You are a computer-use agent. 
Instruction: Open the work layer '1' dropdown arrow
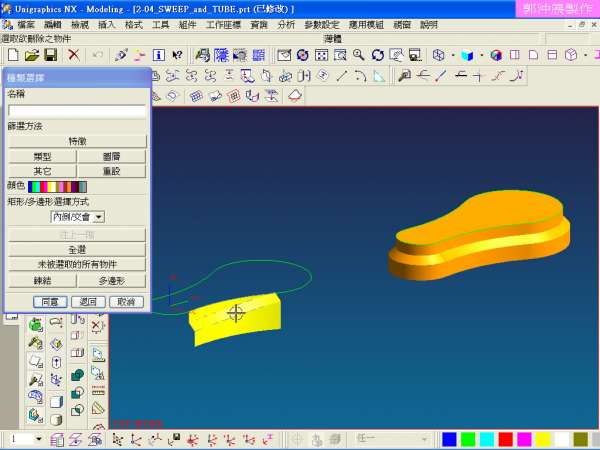pos(38,439)
